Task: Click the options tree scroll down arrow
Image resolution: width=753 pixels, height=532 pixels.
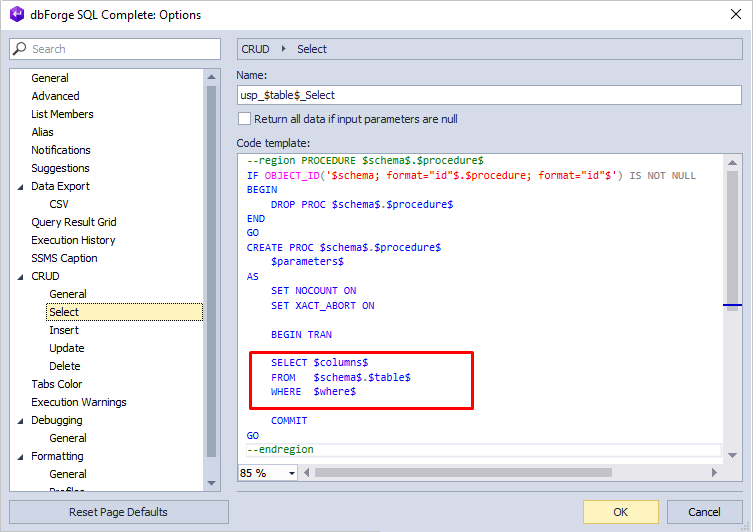Action: click(x=211, y=483)
